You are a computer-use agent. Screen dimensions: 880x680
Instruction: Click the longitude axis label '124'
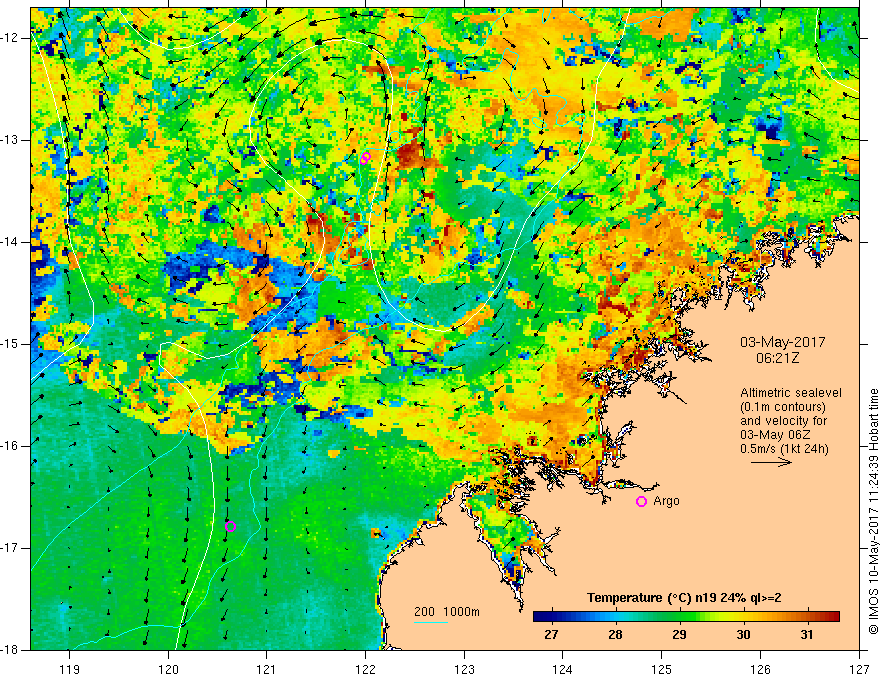[x=563, y=670]
